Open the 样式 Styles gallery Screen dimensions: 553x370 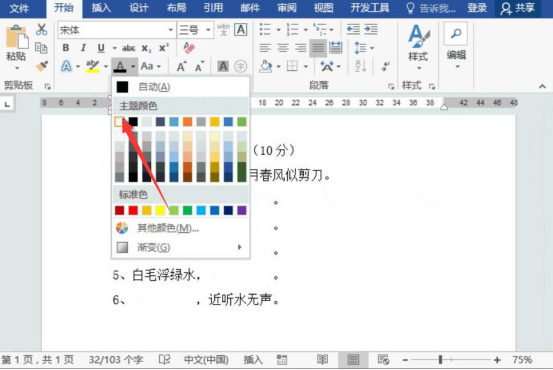419,46
